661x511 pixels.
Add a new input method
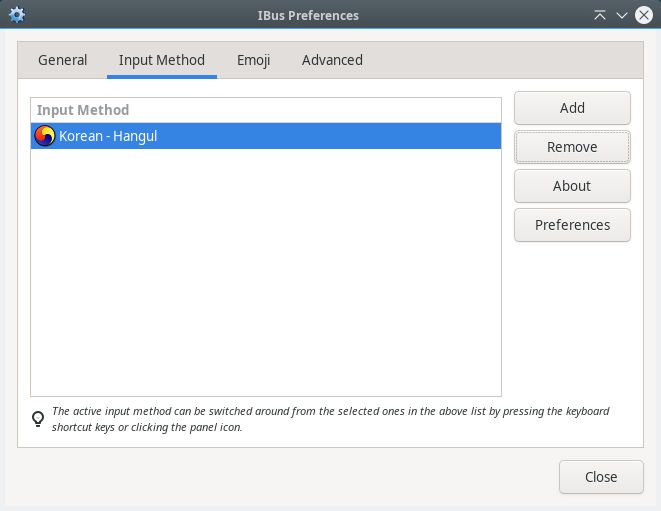[572, 108]
